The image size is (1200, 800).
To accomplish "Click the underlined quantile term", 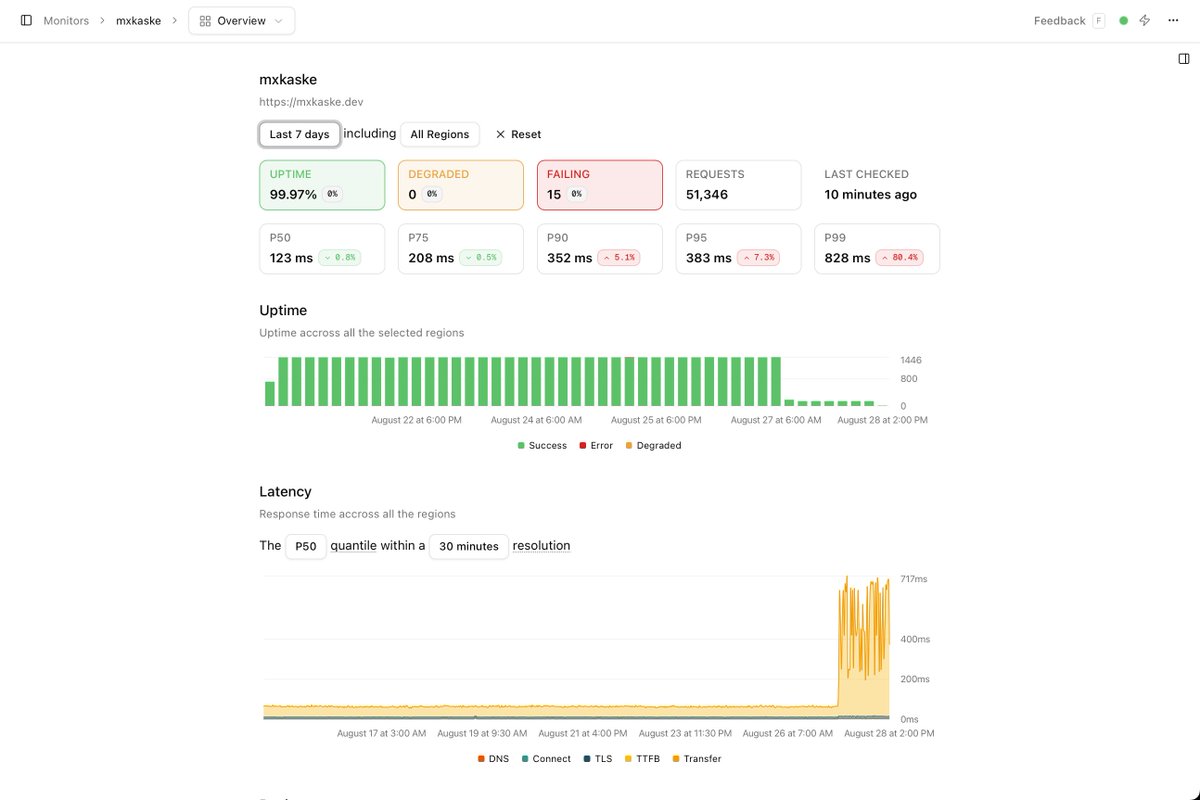I will click(x=353, y=546).
